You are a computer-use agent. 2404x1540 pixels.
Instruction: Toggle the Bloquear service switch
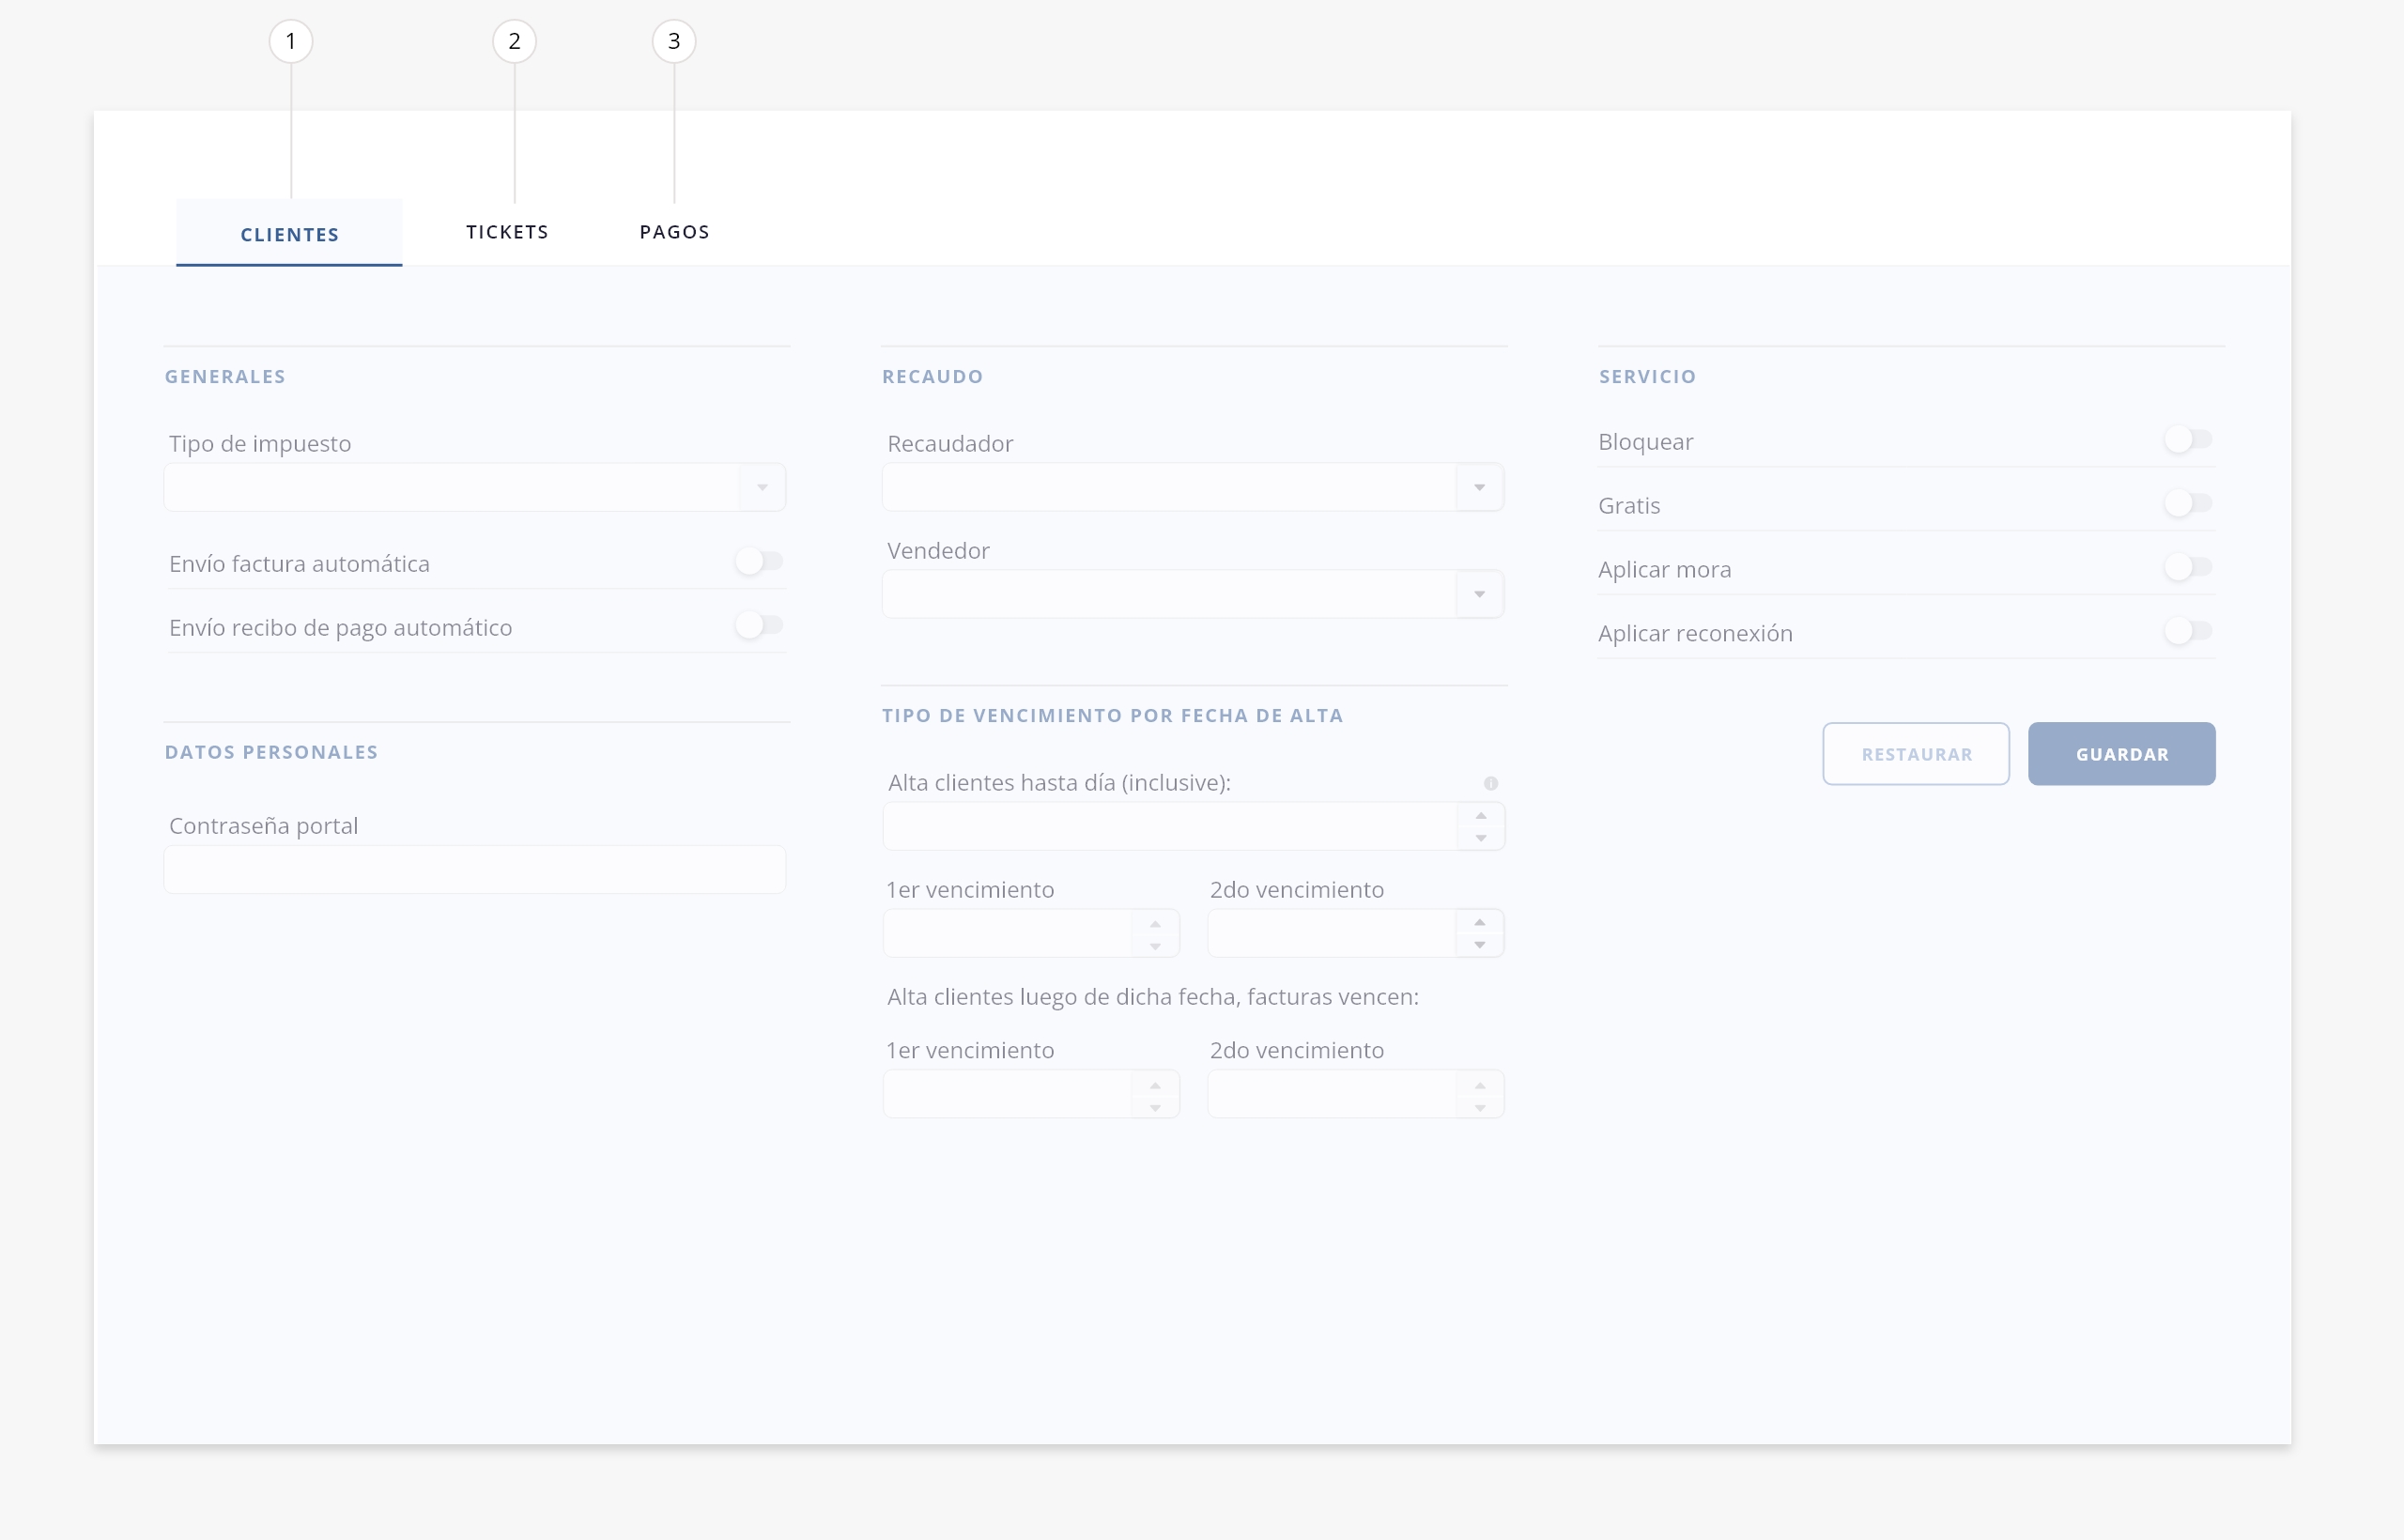[2188, 440]
